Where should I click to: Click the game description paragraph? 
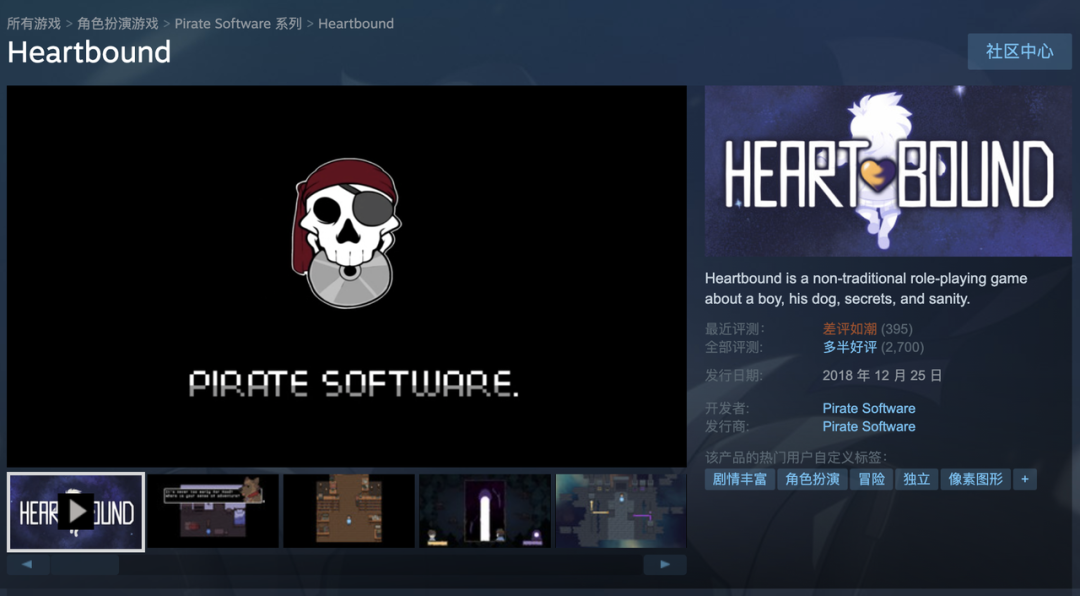tap(866, 289)
